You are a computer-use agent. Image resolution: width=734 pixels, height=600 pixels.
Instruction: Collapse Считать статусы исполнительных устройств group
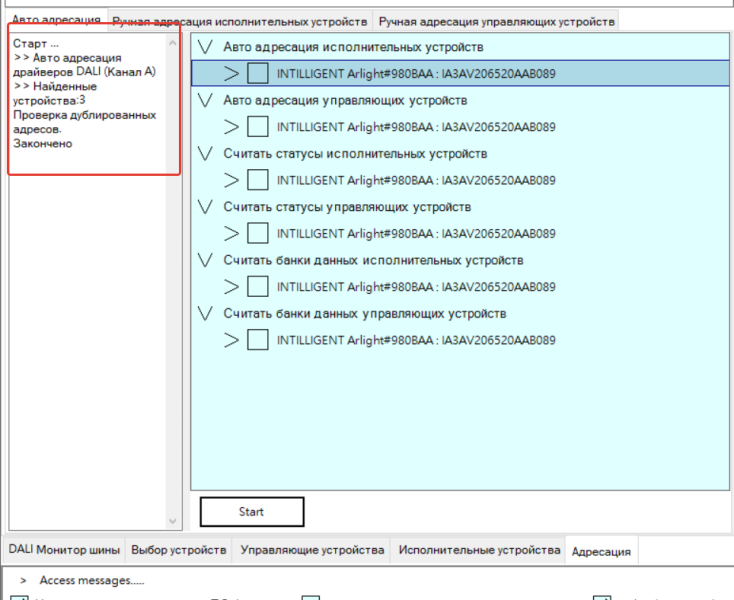click(205, 154)
